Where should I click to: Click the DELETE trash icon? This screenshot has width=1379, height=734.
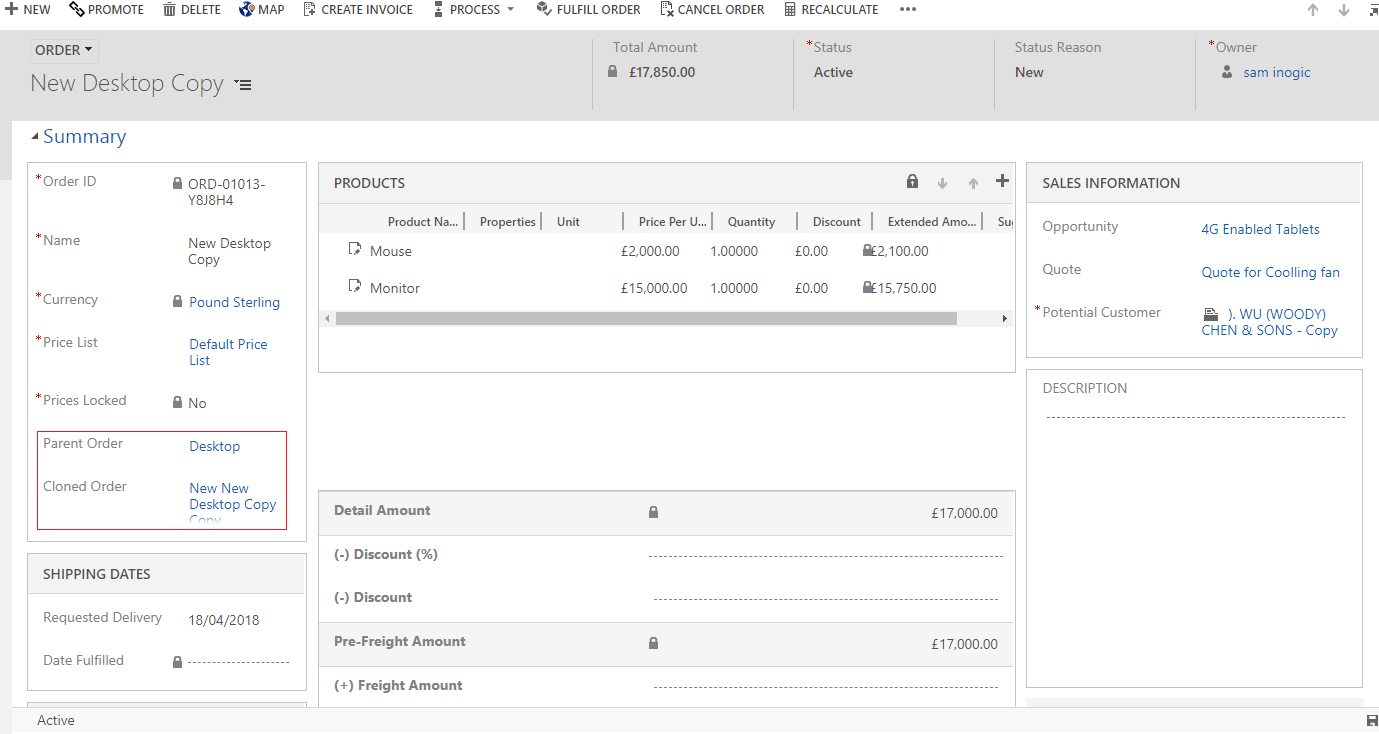pyautogui.click(x=170, y=9)
